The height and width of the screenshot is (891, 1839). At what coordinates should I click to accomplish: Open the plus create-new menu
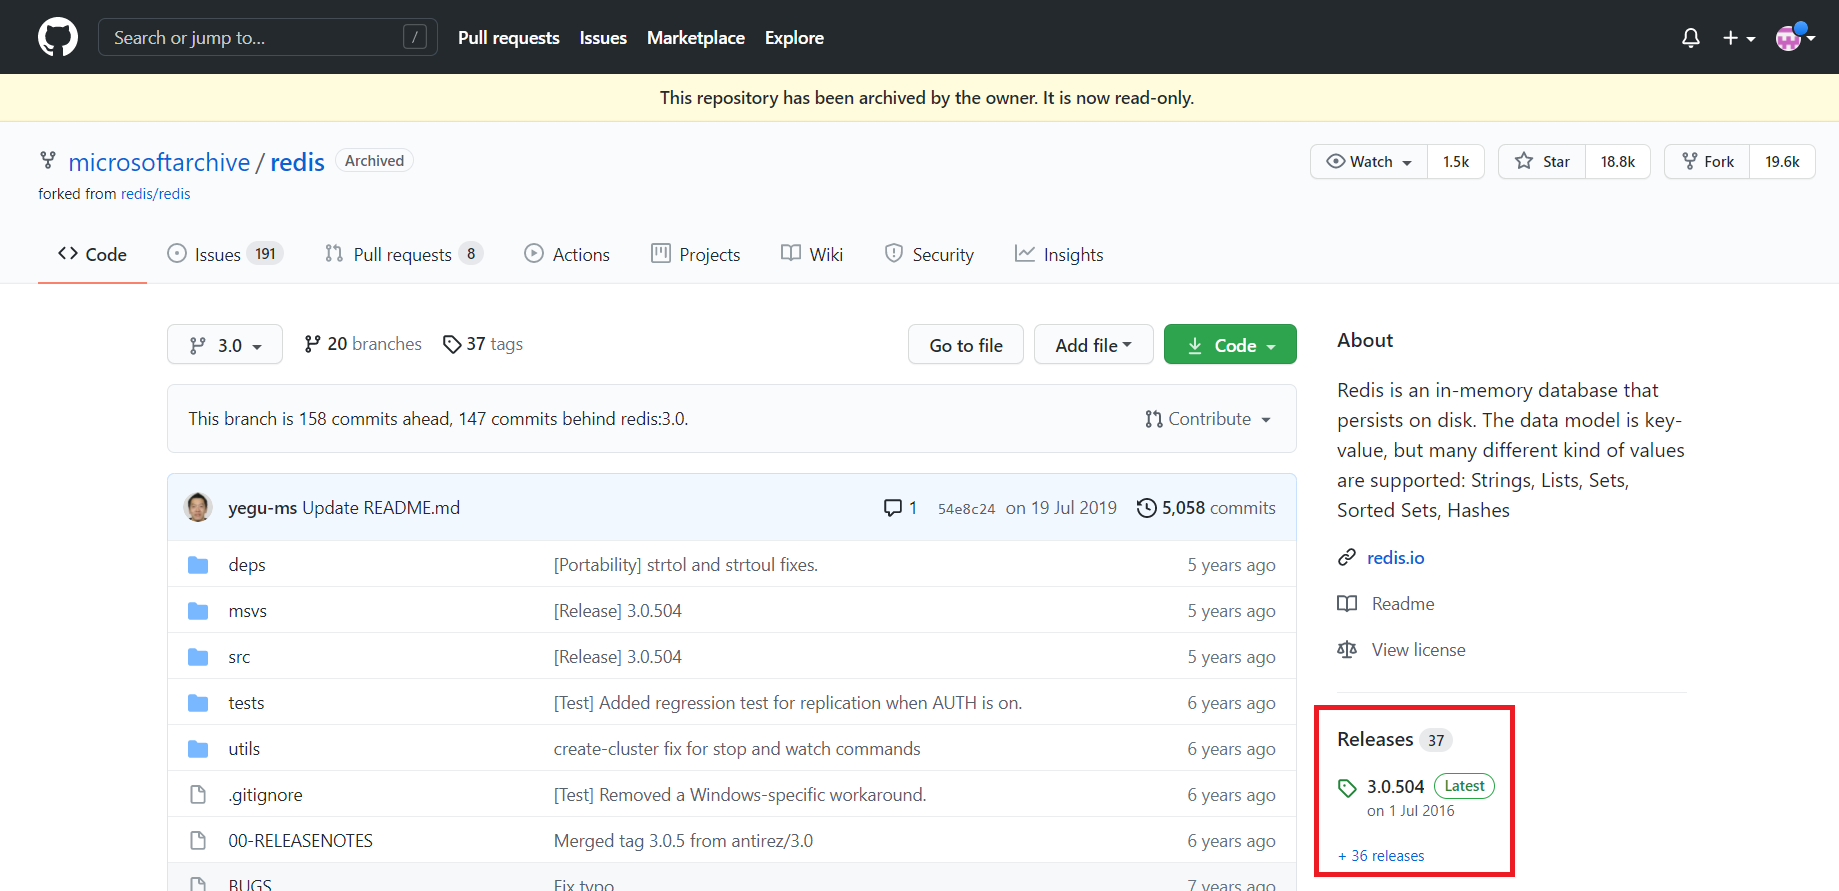click(x=1739, y=38)
